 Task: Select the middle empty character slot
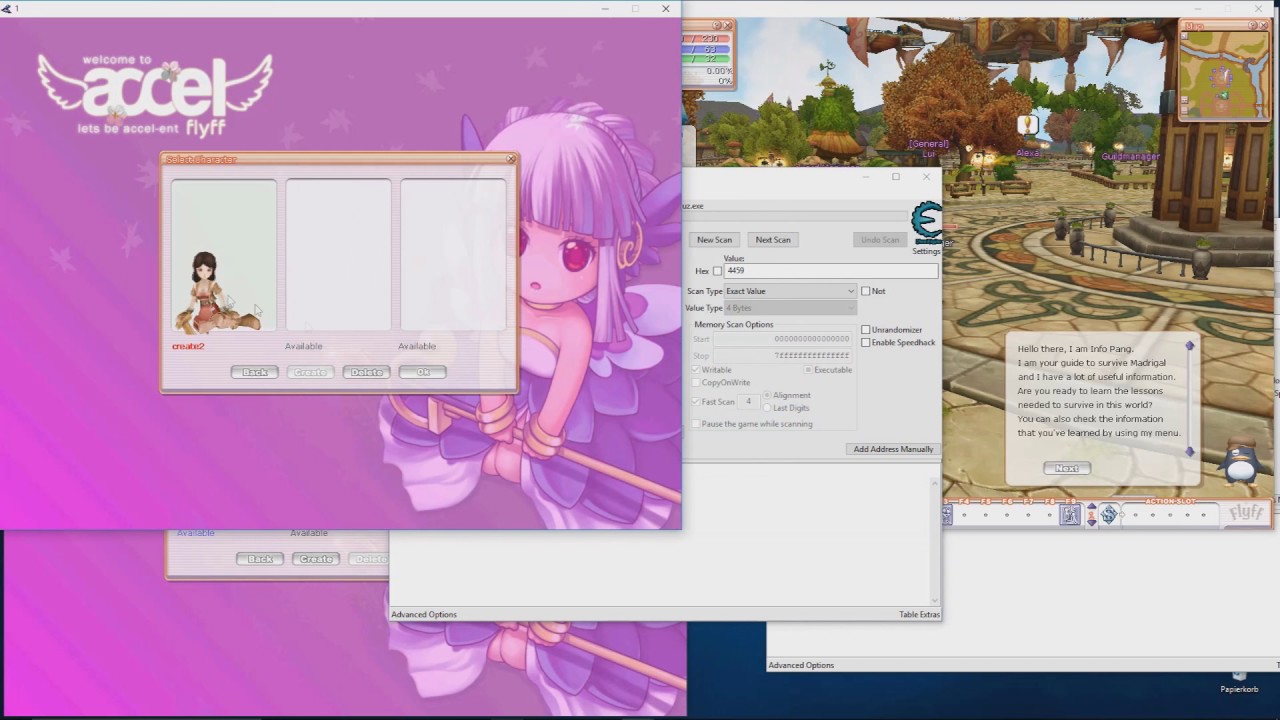pyautogui.click(x=338, y=255)
